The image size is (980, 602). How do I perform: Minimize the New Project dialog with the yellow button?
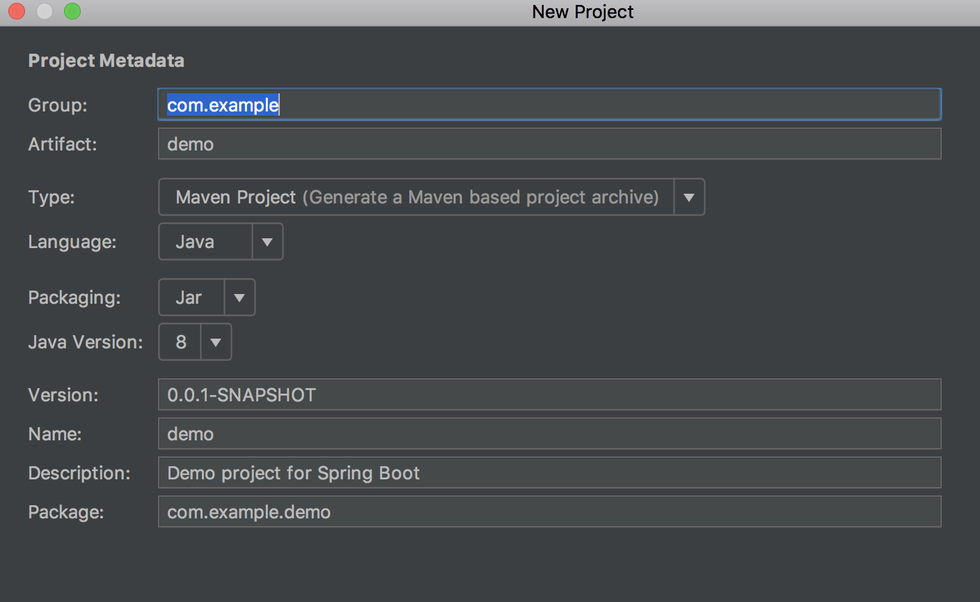click(44, 12)
